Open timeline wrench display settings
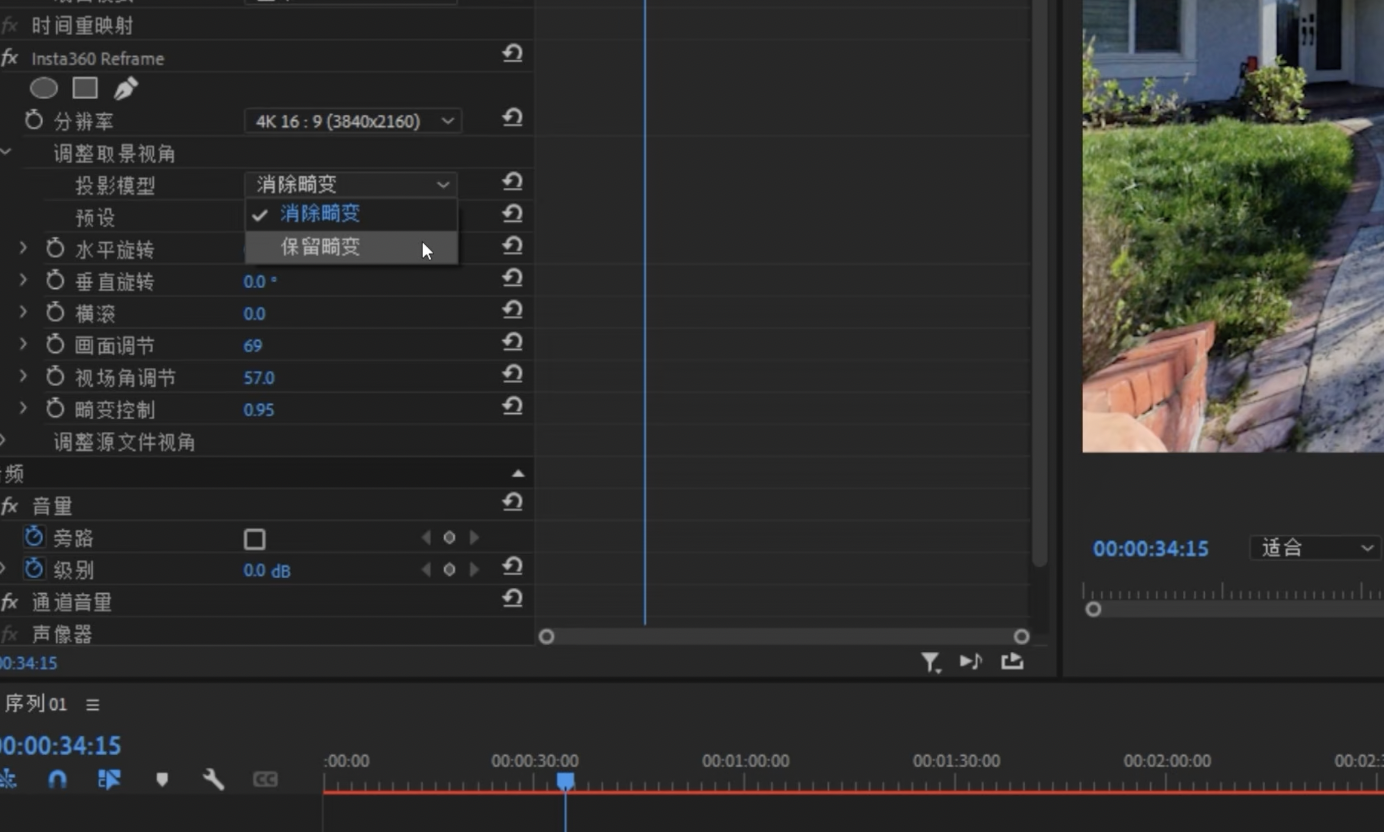This screenshot has width=1384, height=832. coord(213,779)
